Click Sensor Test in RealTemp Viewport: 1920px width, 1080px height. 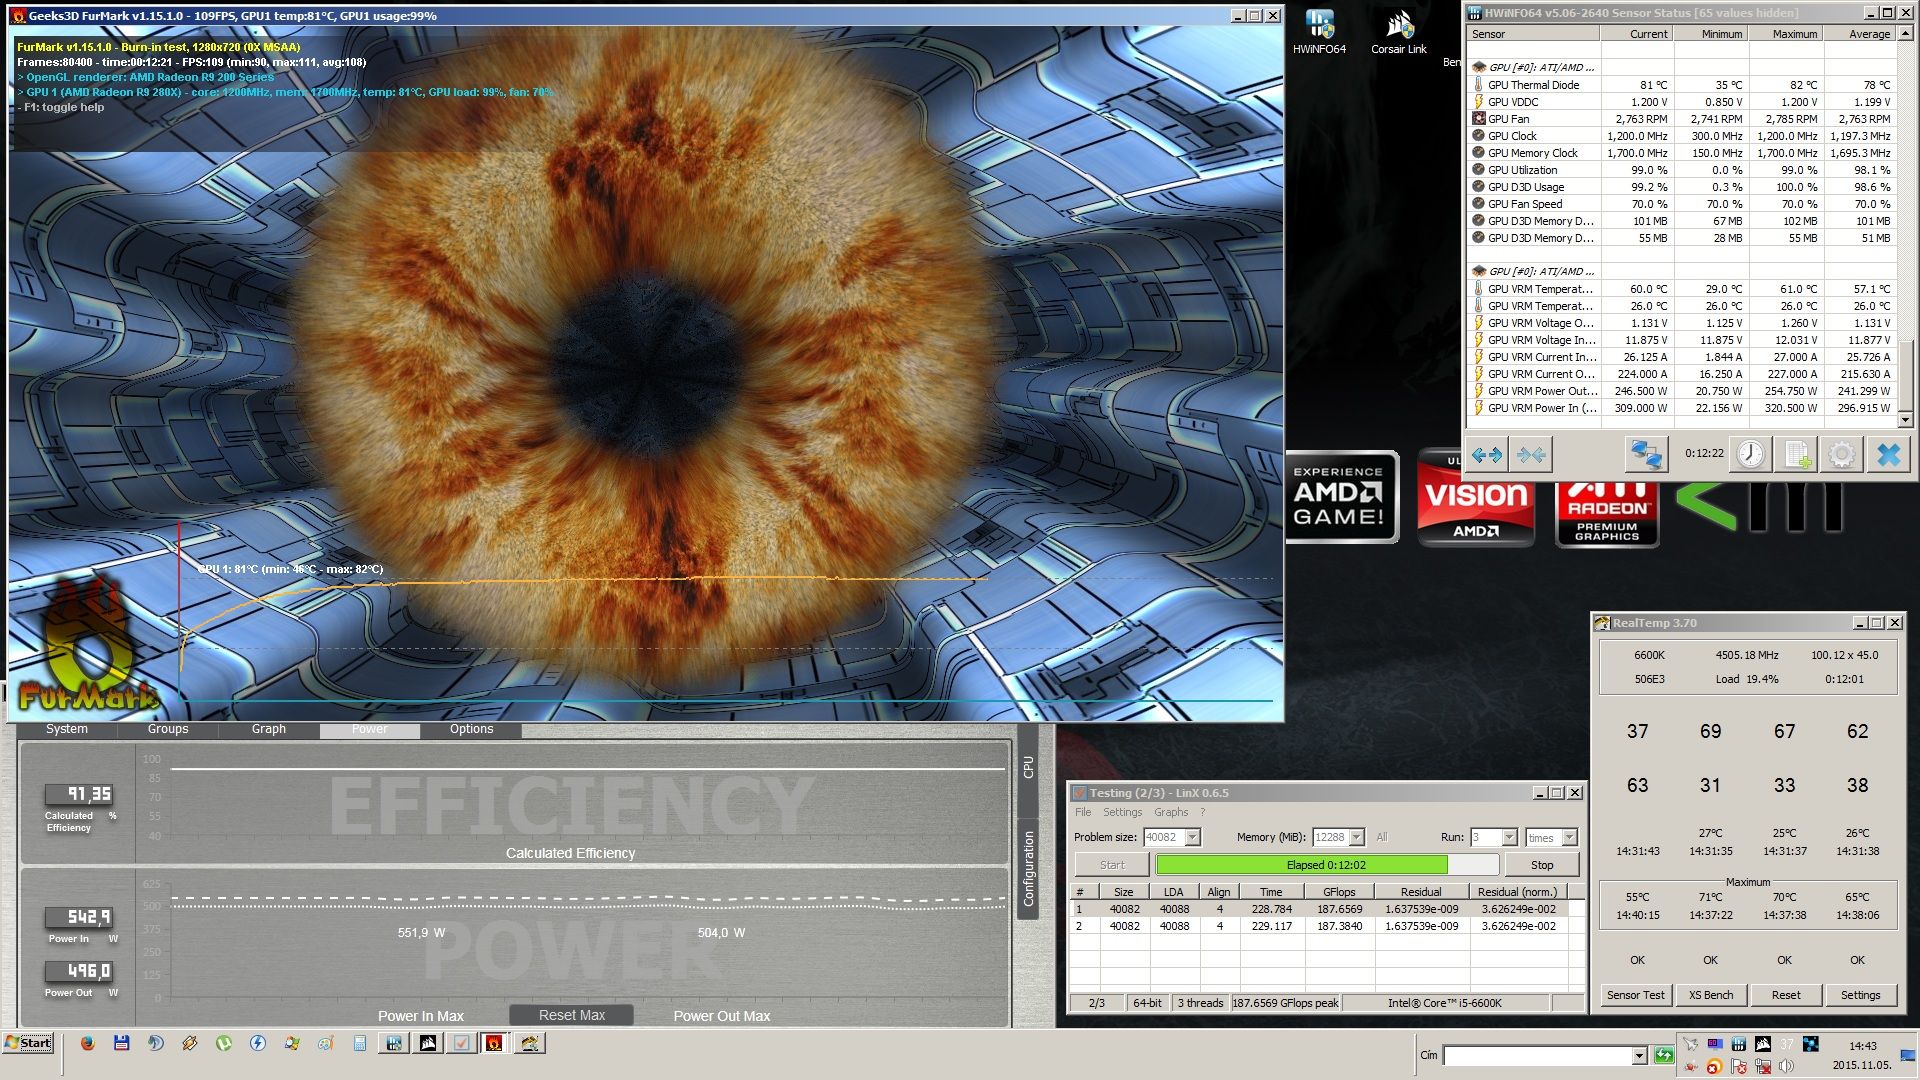click(1636, 995)
